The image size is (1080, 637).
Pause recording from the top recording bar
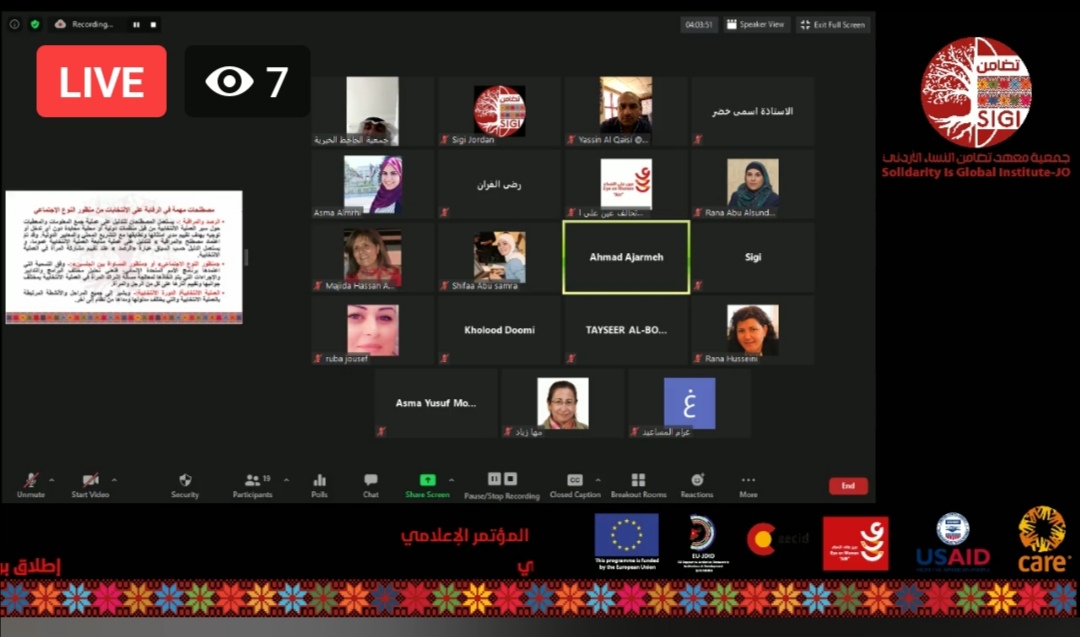coord(136,24)
